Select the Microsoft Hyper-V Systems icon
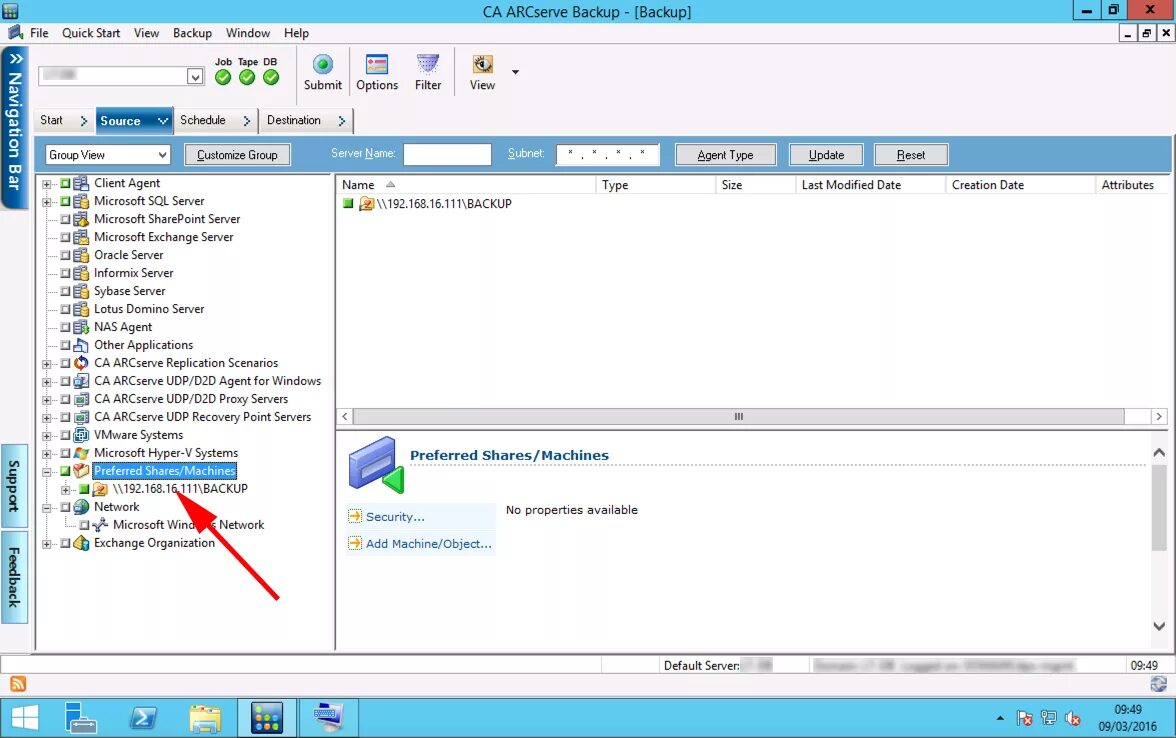Viewport: 1176px width, 738px height. pos(81,453)
